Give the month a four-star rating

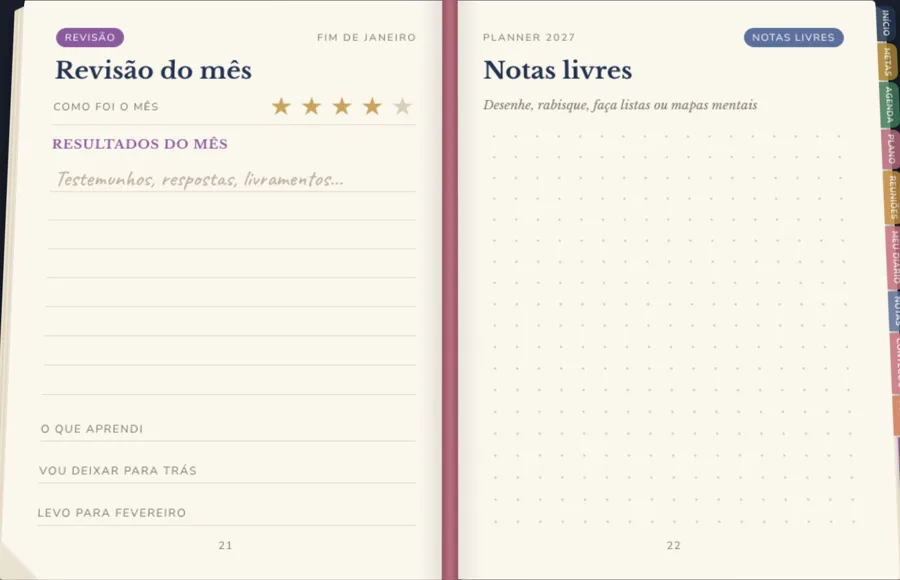click(373, 106)
